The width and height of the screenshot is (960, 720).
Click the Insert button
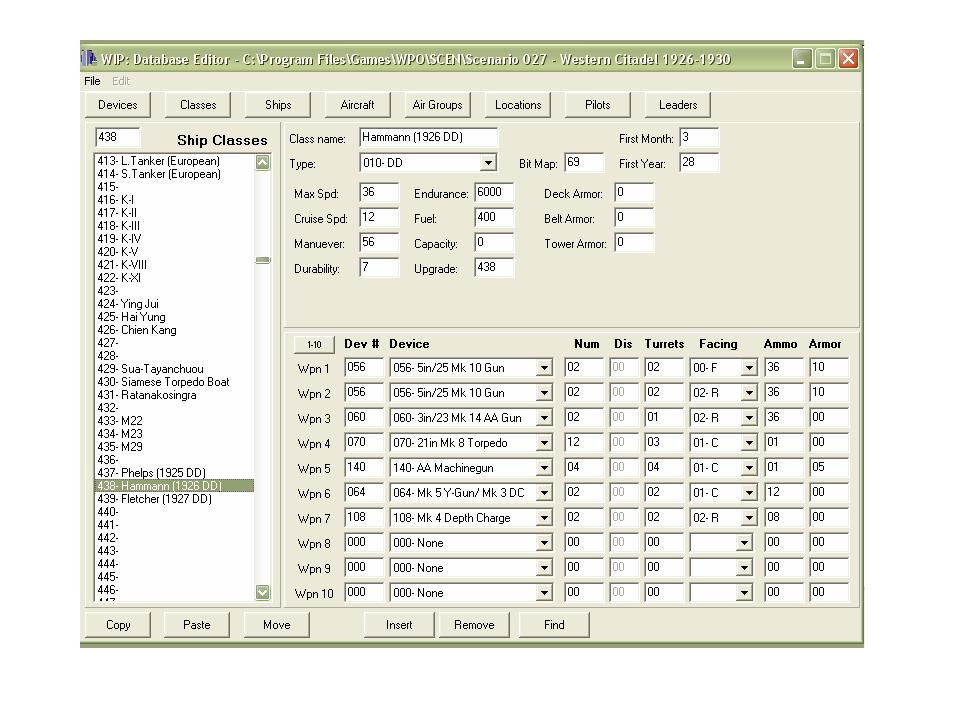pyautogui.click(x=399, y=624)
